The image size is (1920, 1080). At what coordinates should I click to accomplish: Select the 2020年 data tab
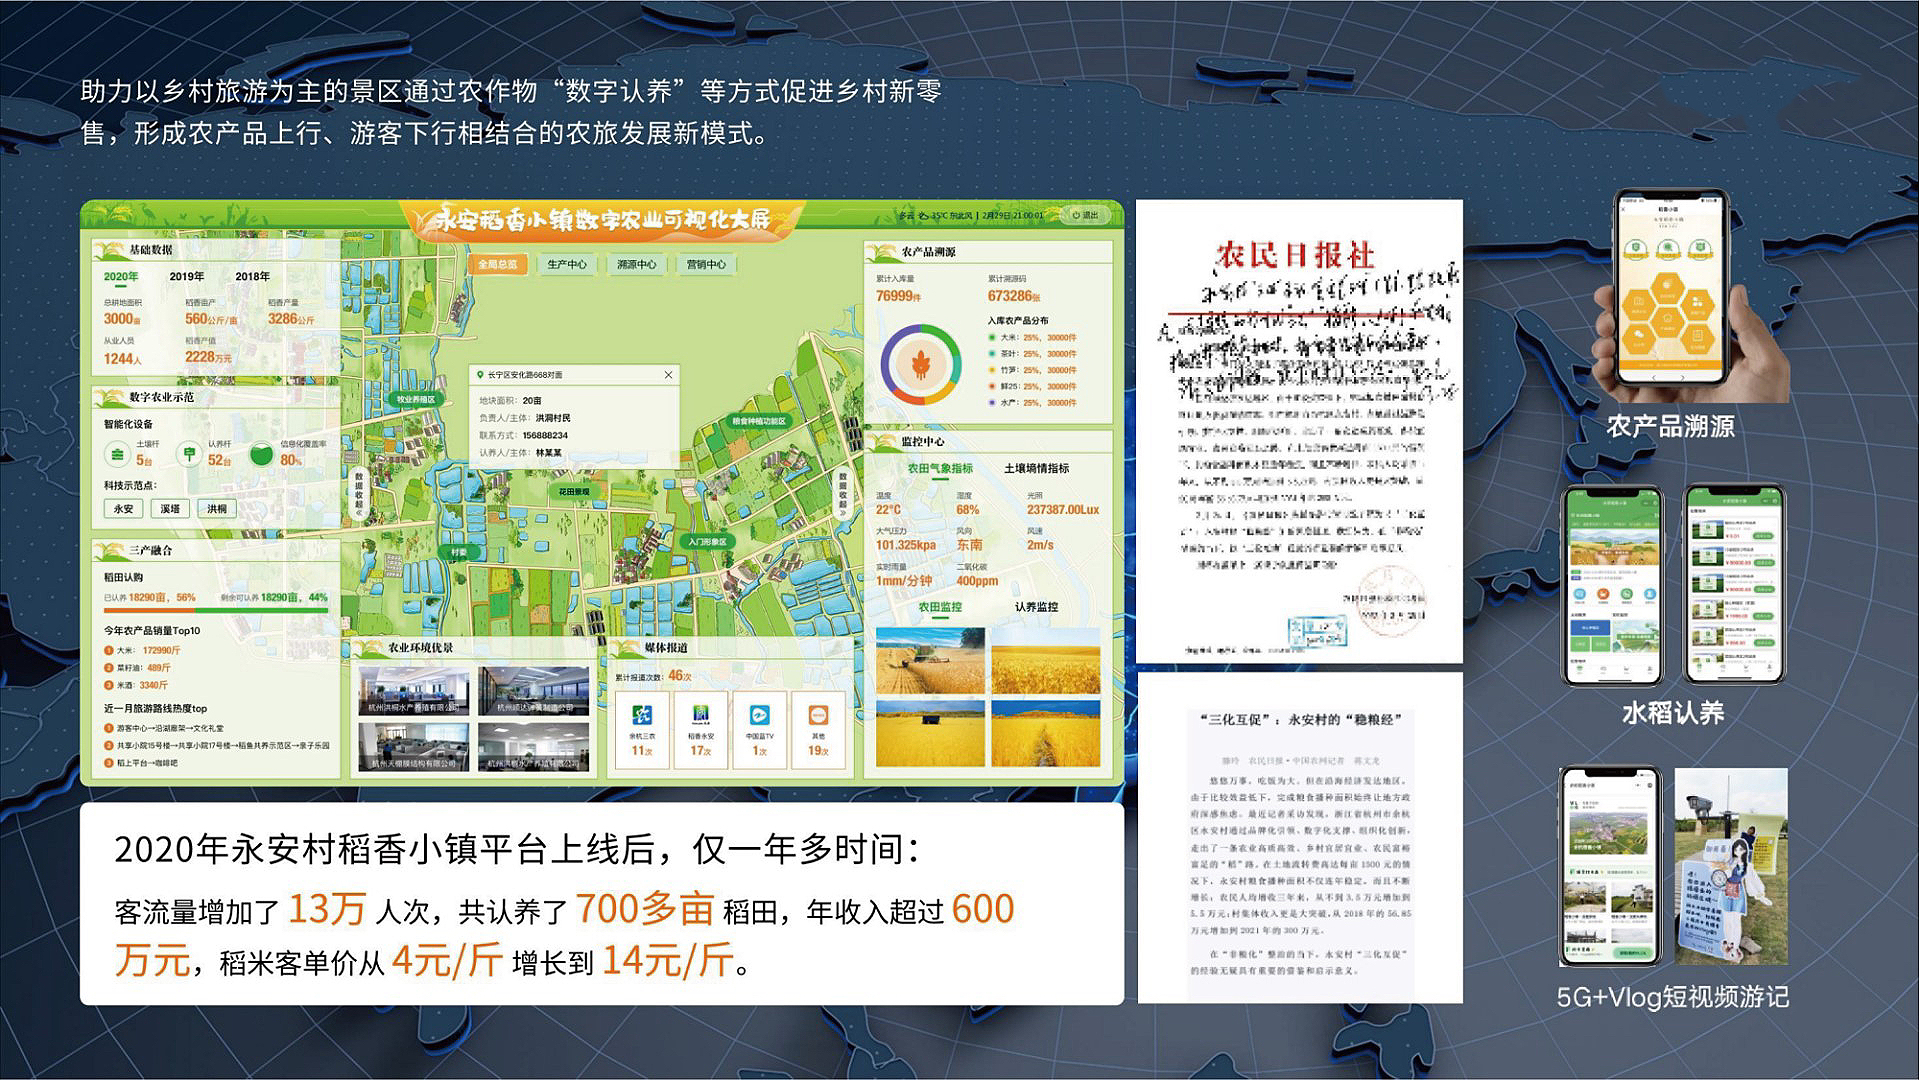[x=121, y=277]
